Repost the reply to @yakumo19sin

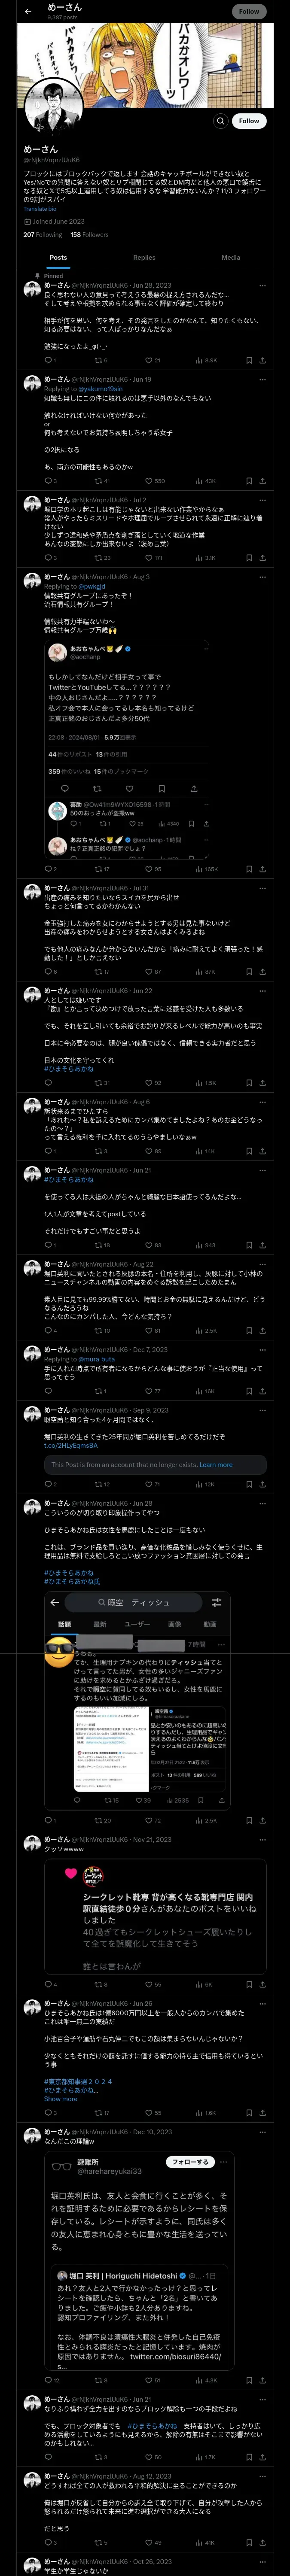pyautogui.click(x=101, y=481)
